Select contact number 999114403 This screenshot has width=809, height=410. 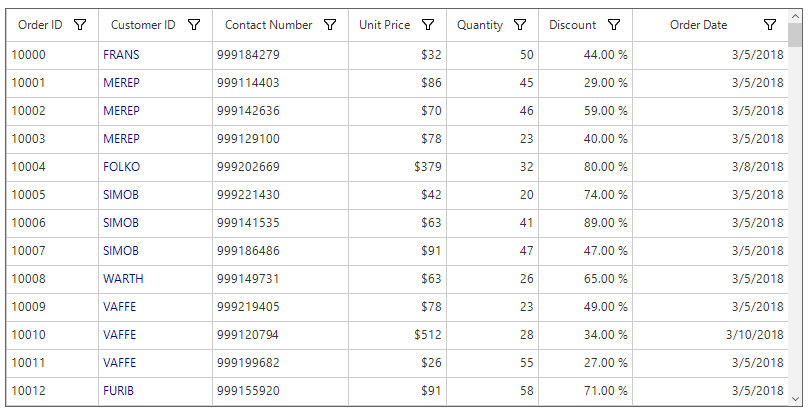coord(280,83)
